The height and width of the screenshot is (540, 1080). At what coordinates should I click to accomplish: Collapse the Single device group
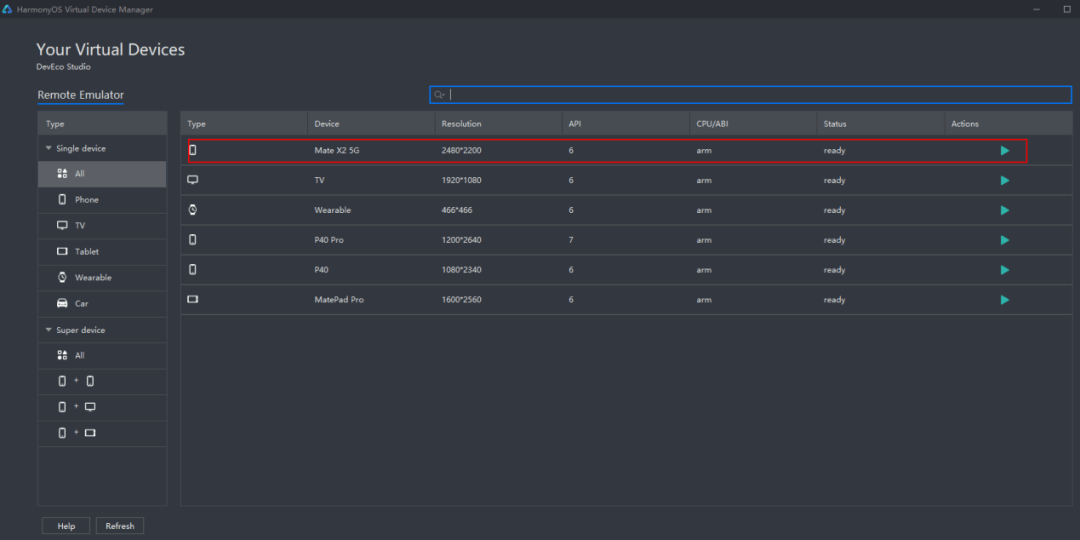tap(49, 149)
